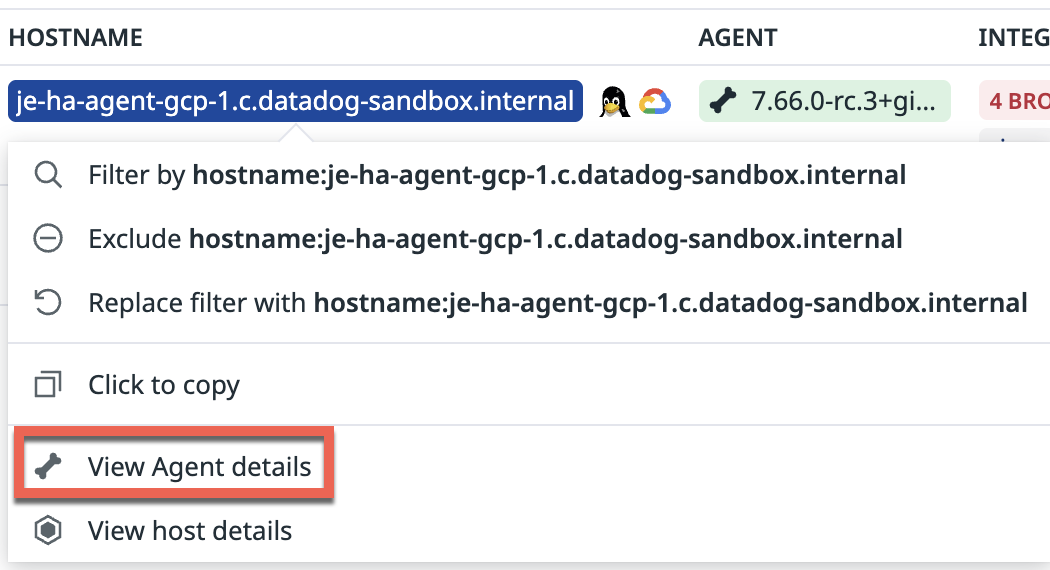Click the HOSTNAME column header
Screen dimensions: 1050x570
coord(76,38)
